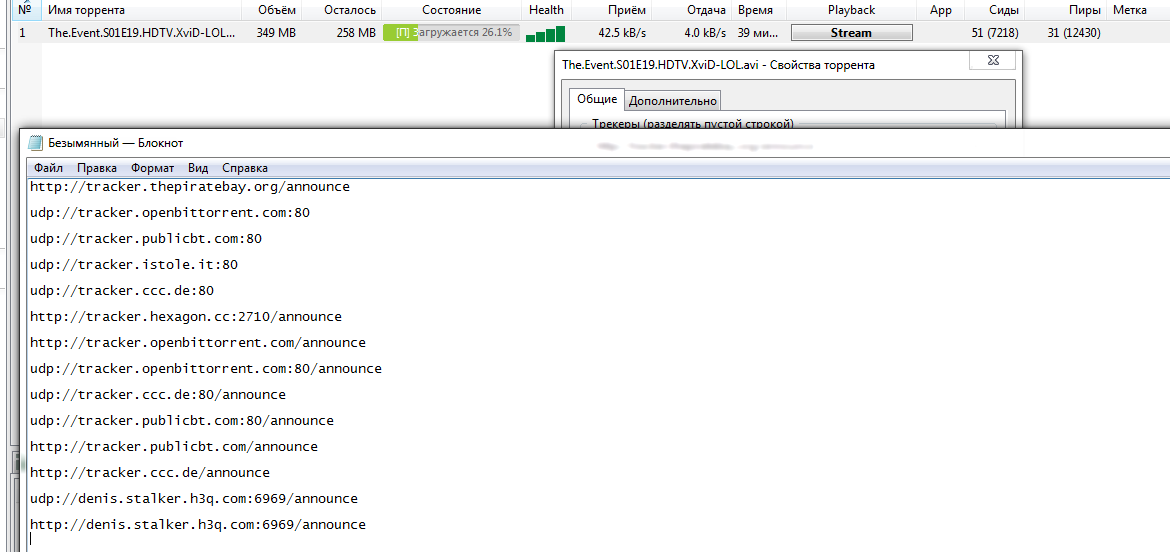This screenshot has width=1170, height=552.
Task: Open the Файл menu in Notepad
Action: pyautogui.click(x=48, y=168)
